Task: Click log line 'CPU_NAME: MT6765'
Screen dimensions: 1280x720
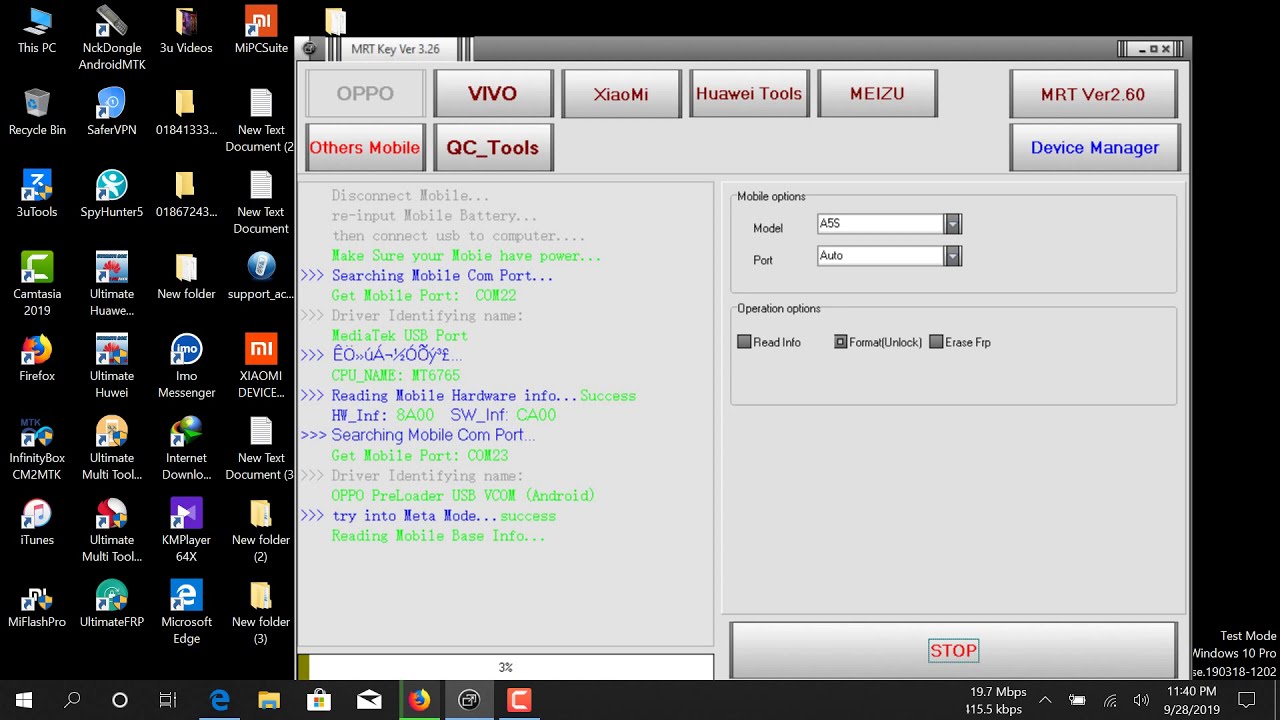Action: 395,375
